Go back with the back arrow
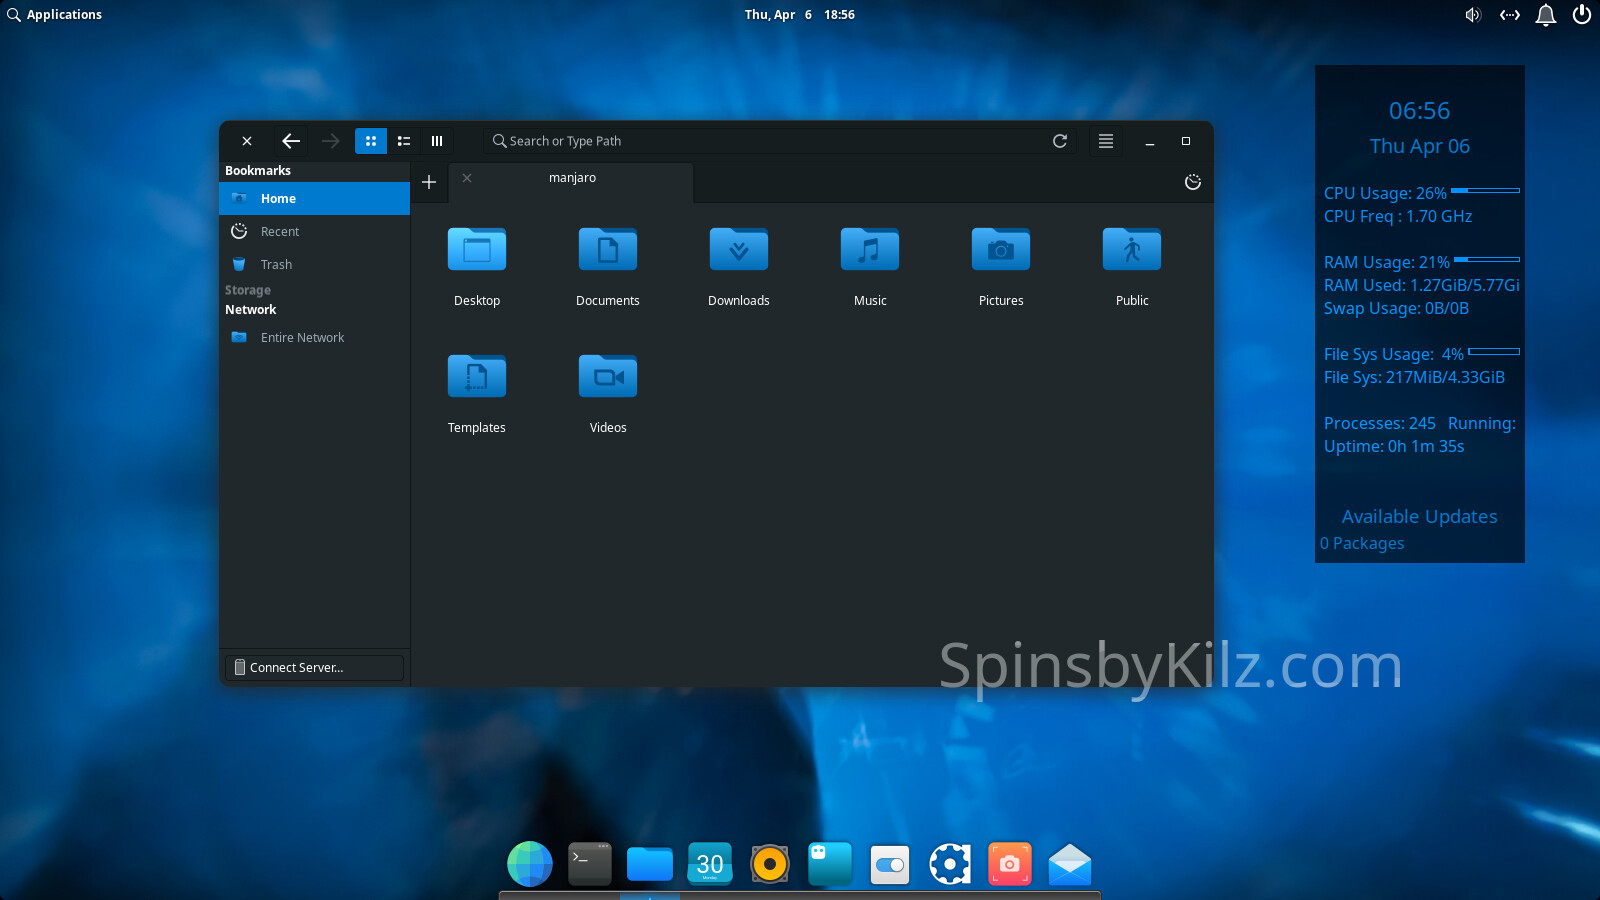This screenshot has width=1600, height=900. point(291,141)
